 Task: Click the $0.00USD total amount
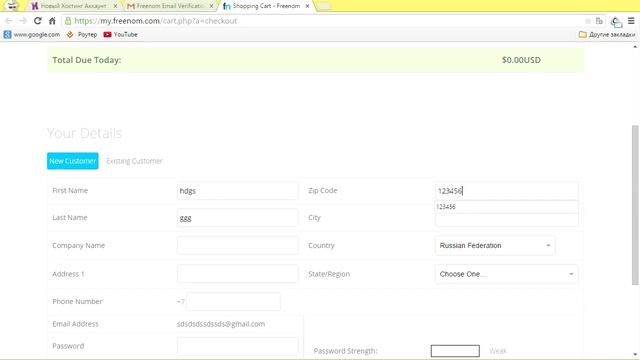click(521, 60)
